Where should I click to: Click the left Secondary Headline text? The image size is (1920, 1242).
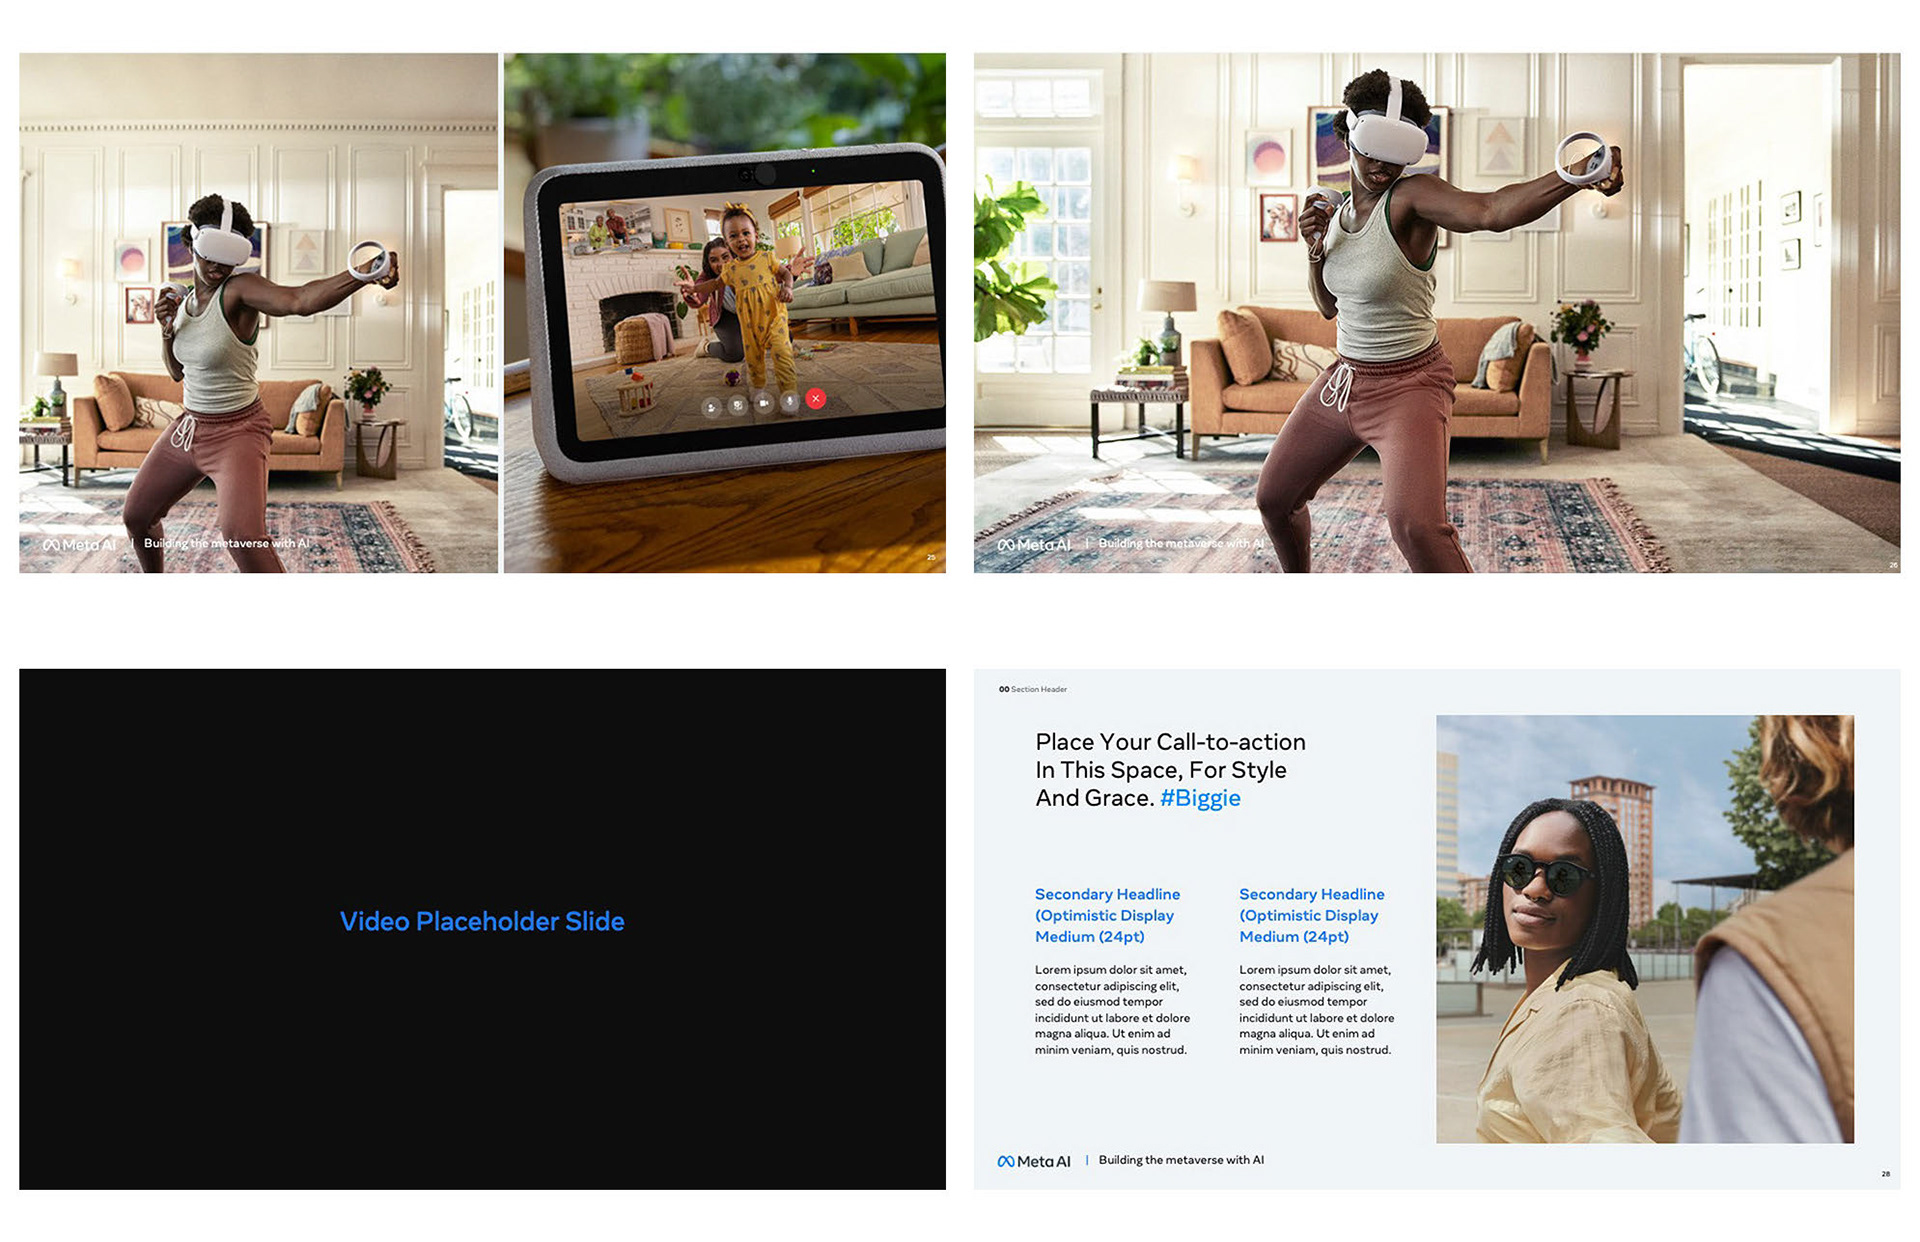click(x=1107, y=915)
